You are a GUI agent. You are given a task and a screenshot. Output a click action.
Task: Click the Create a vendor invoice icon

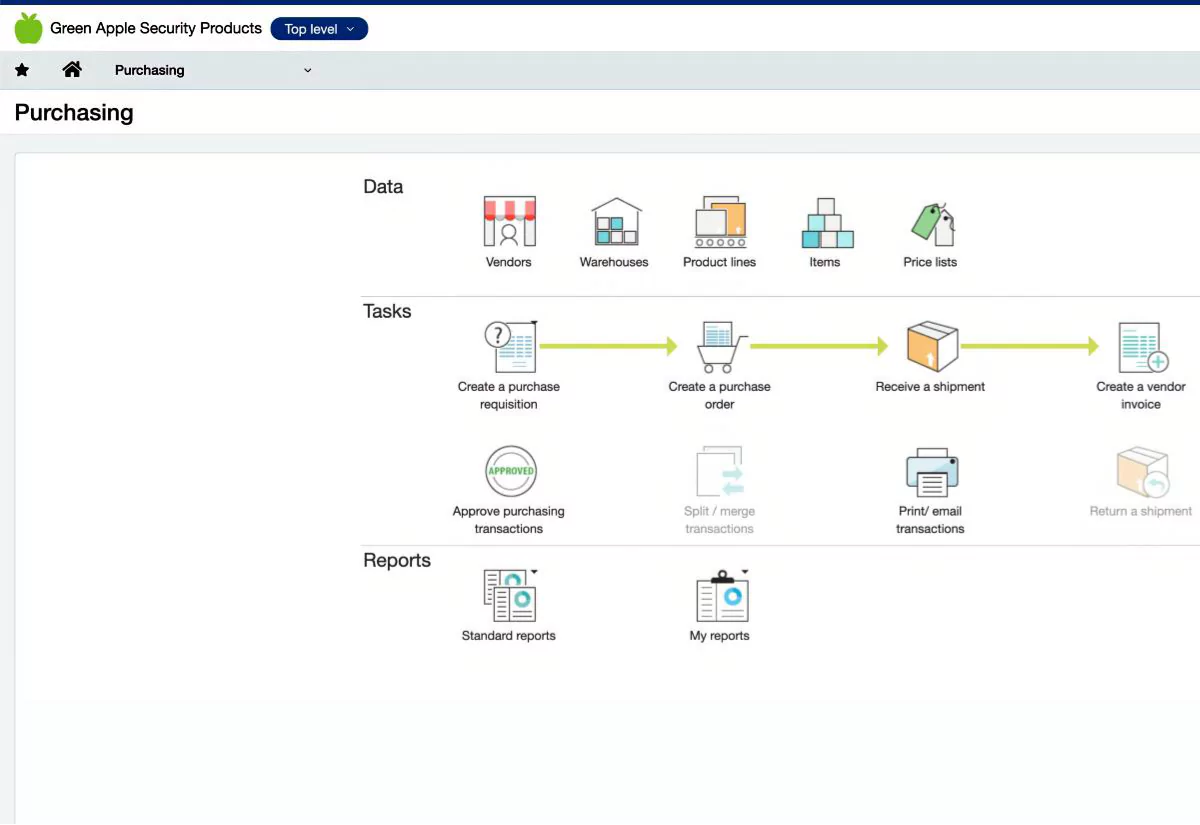coord(1141,347)
